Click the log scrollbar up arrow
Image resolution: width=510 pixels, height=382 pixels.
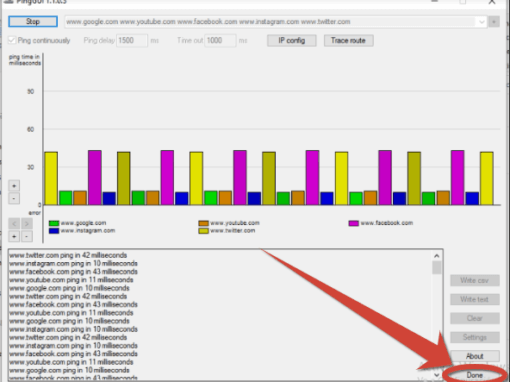(437, 256)
